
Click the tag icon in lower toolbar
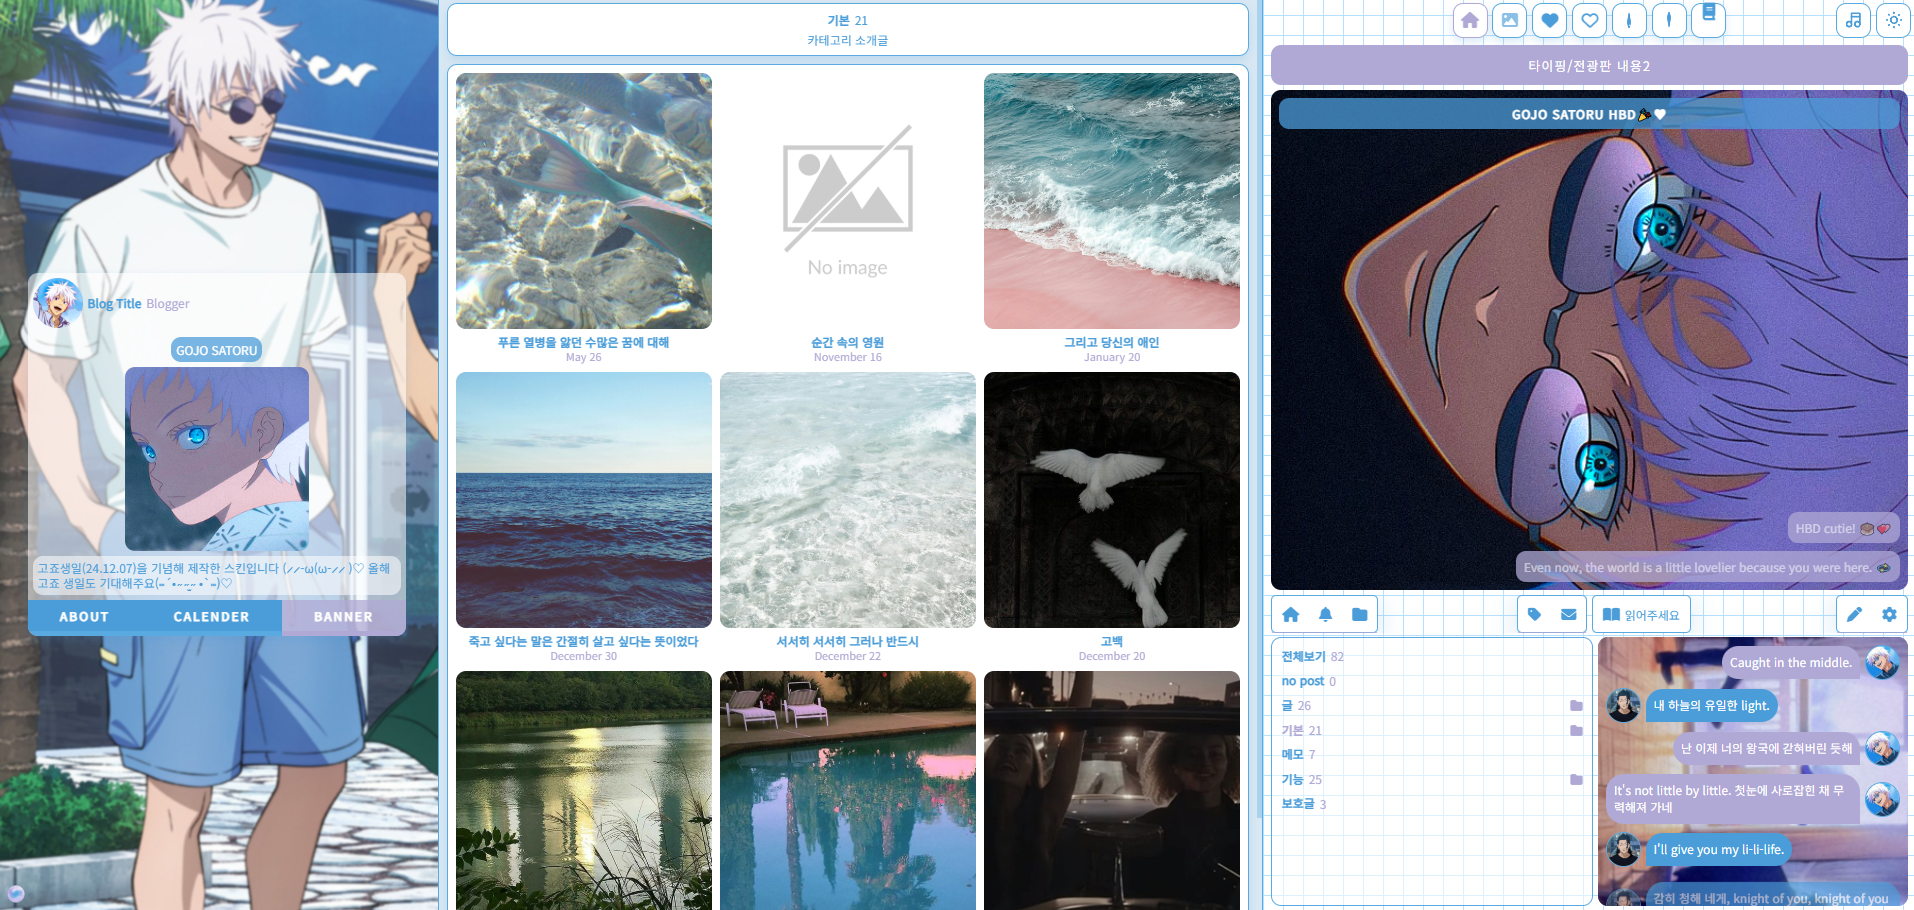click(1534, 615)
